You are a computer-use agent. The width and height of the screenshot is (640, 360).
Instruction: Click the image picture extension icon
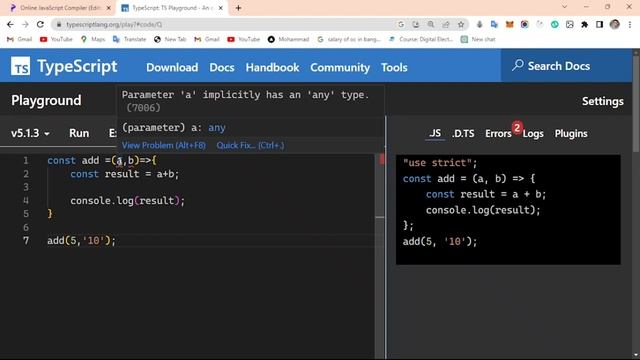click(x=569, y=24)
